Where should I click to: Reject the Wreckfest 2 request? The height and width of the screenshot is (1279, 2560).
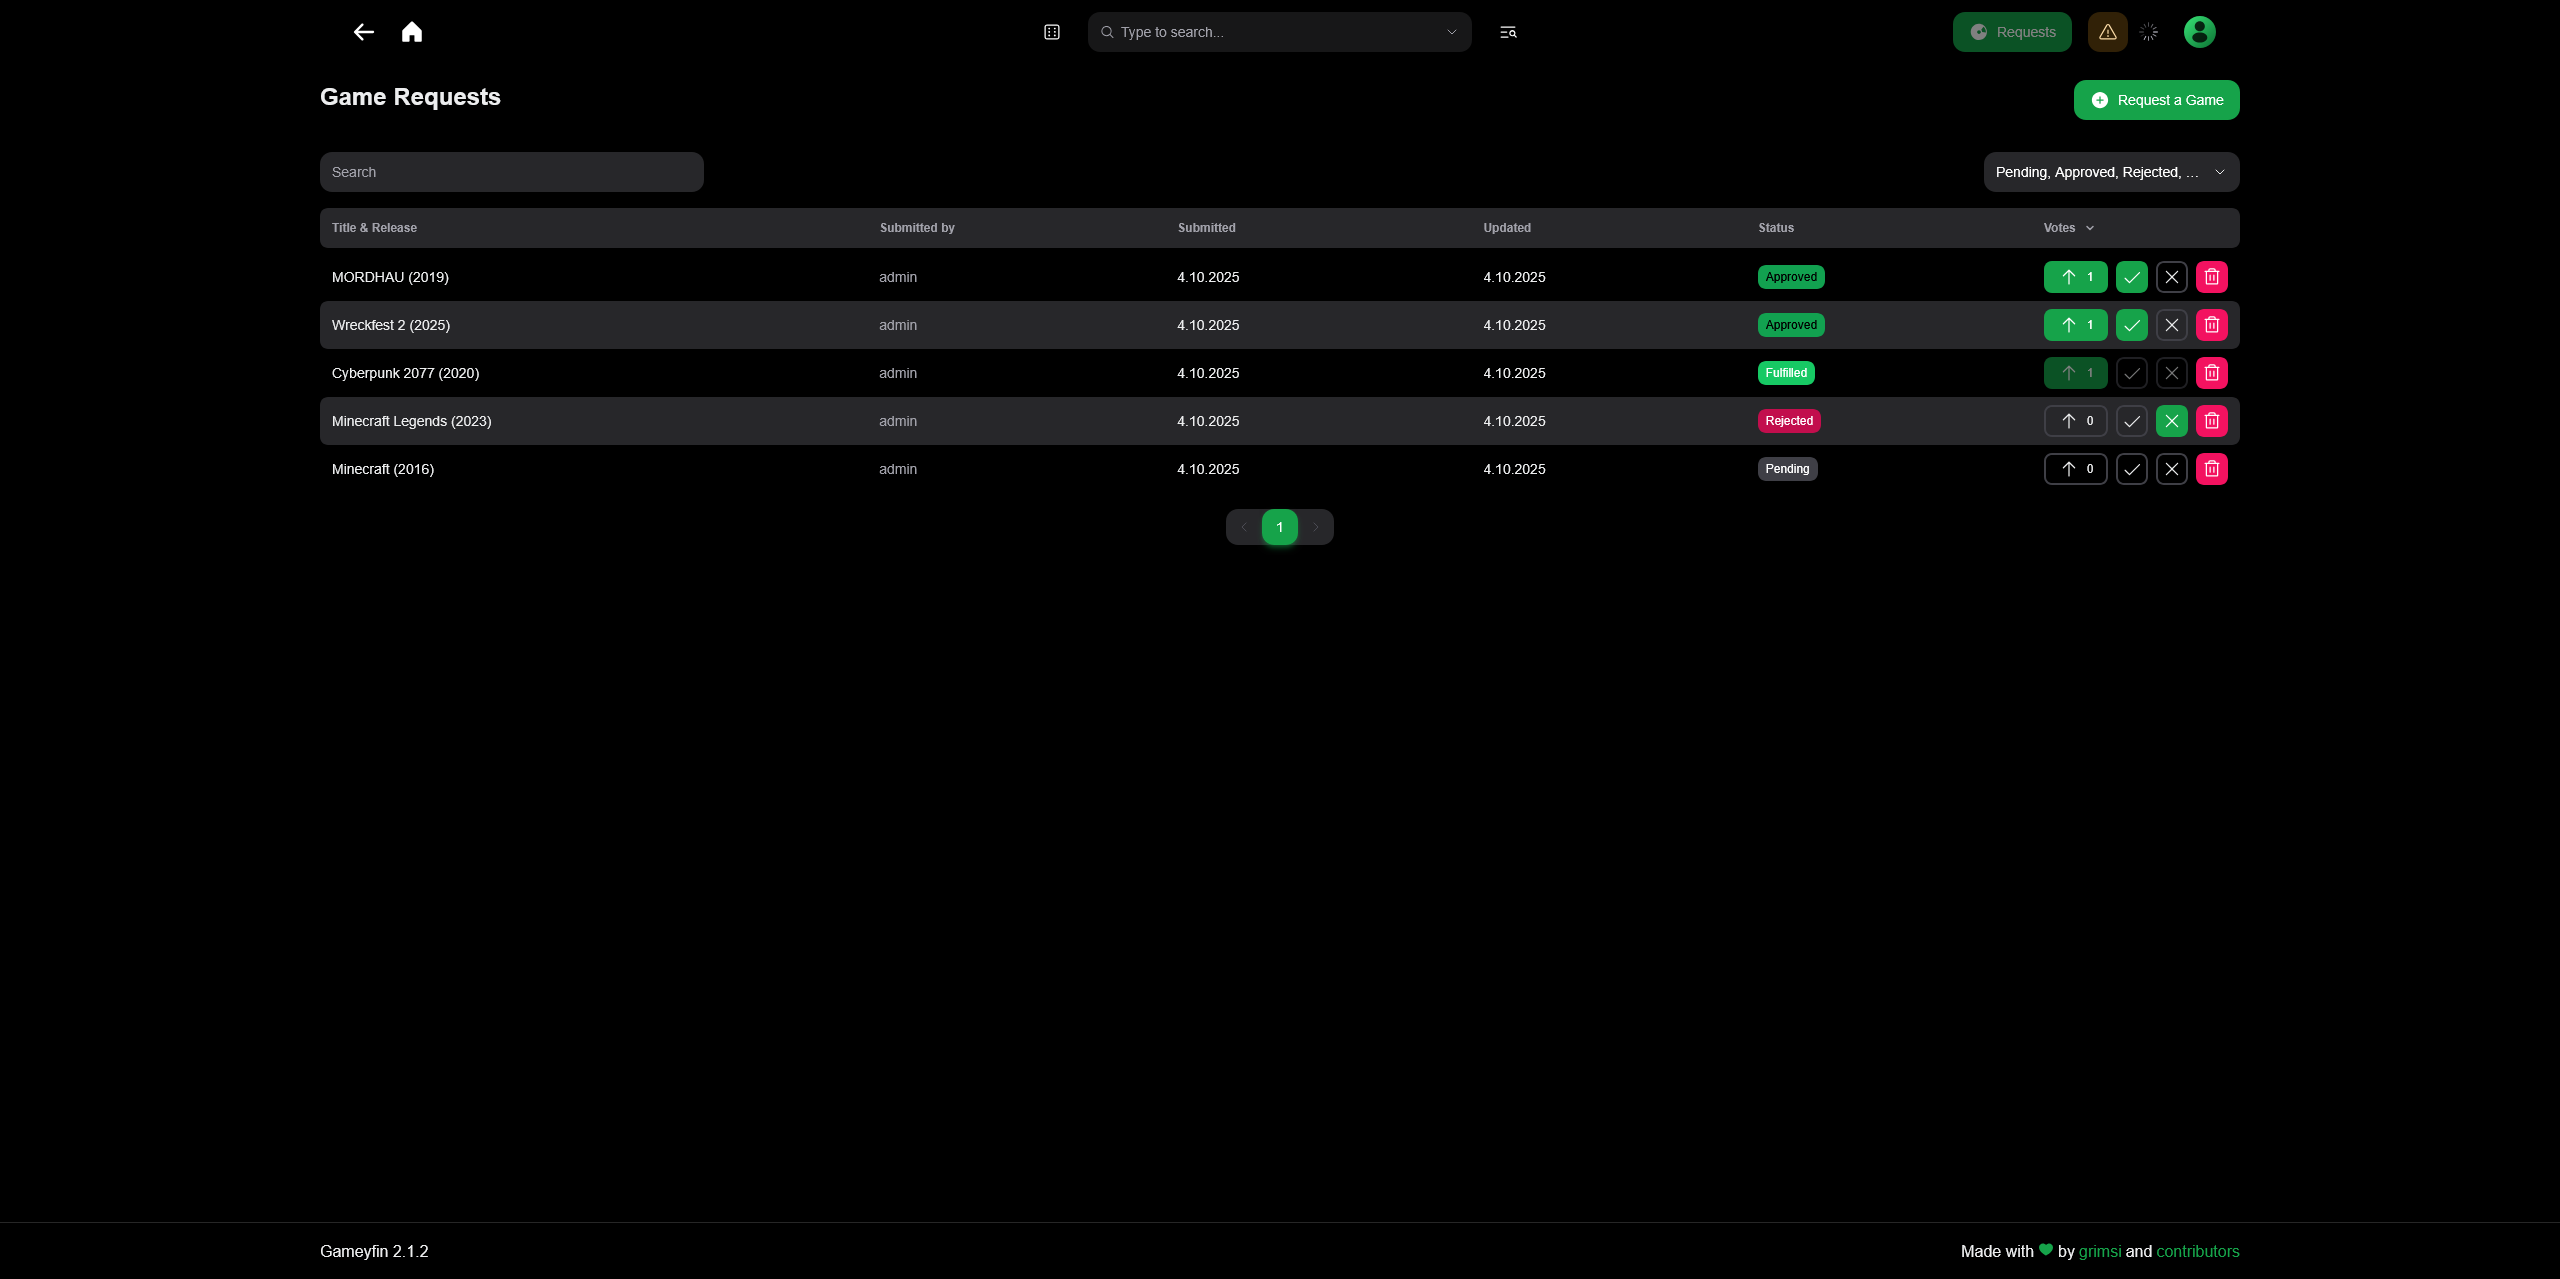click(x=2171, y=325)
